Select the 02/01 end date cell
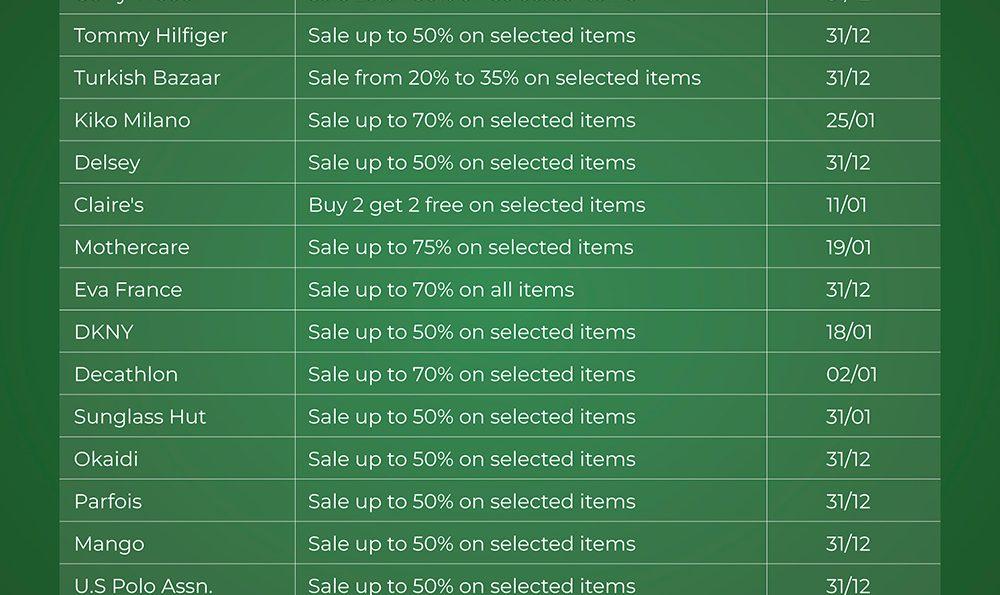Screen dimensions: 1000x595 pyautogui.click(x=851, y=375)
